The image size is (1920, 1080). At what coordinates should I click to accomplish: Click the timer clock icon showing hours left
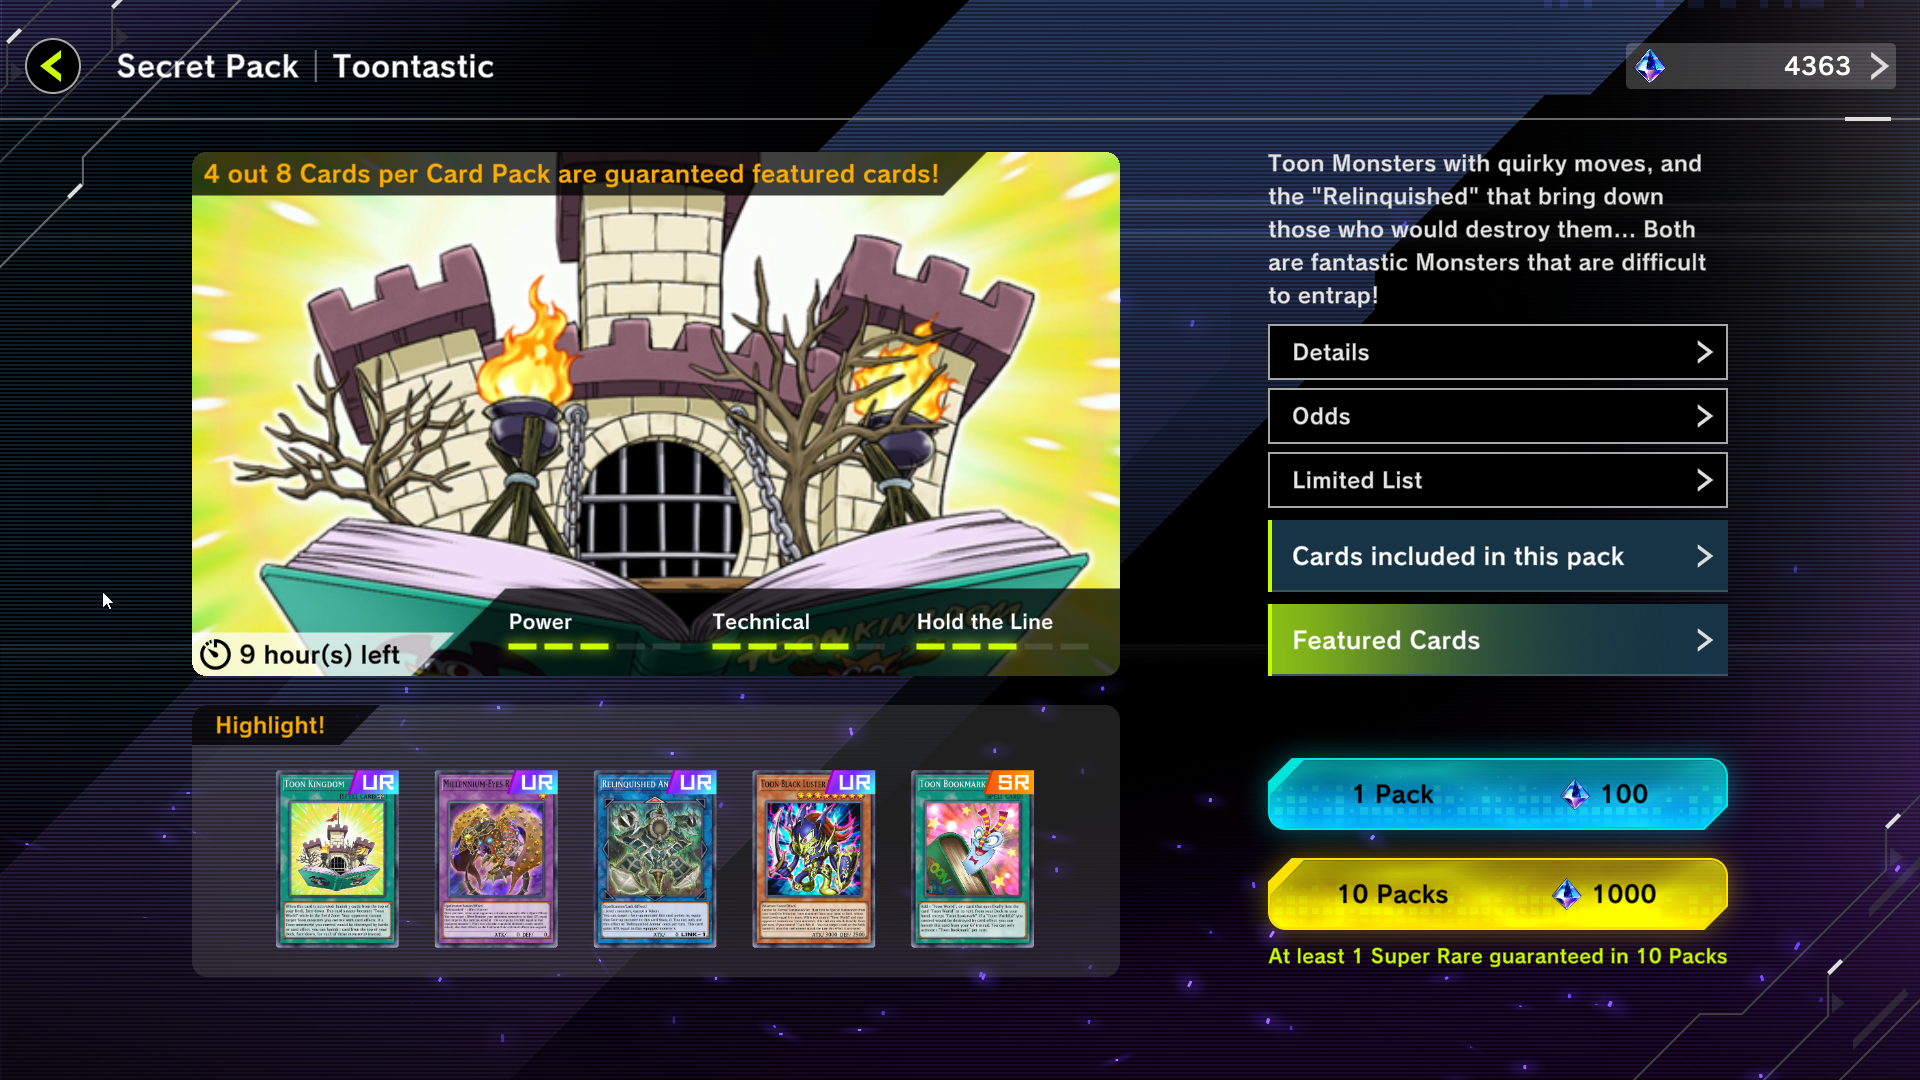pos(215,654)
